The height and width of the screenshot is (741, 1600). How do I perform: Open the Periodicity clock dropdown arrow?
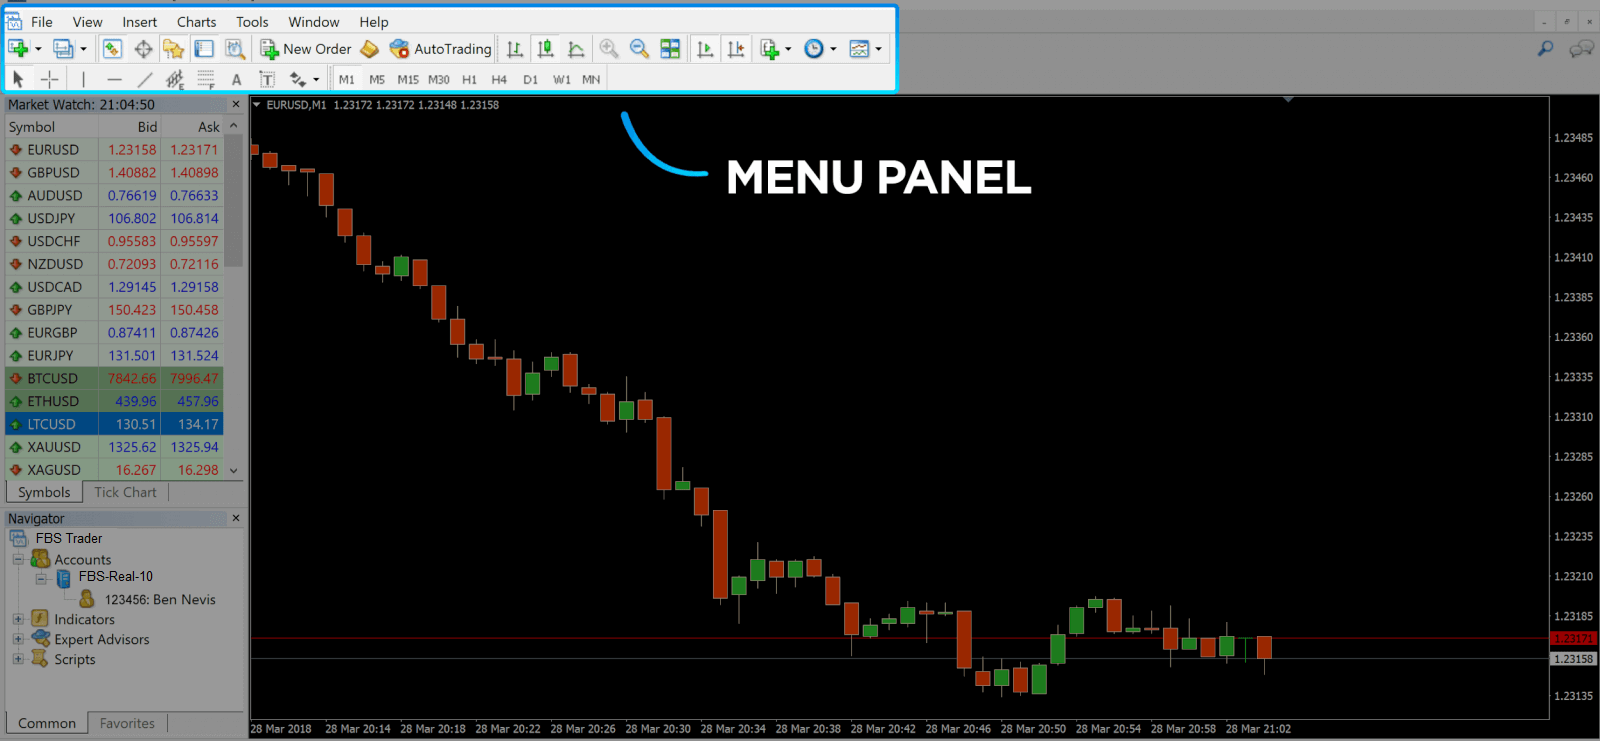[833, 49]
